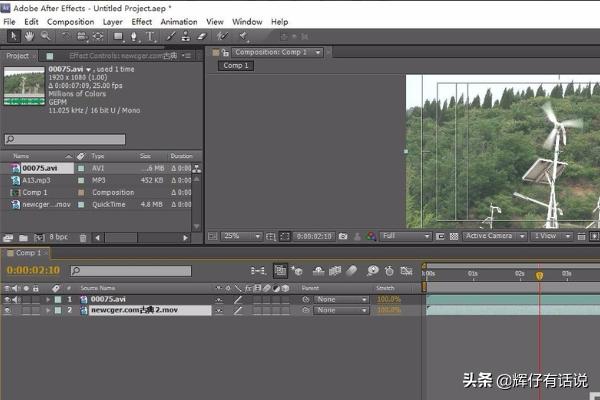The height and width of the screenshot is (400, 600).
Task: Select the Horizontal Type tool
Action: [x=148, y=36]
